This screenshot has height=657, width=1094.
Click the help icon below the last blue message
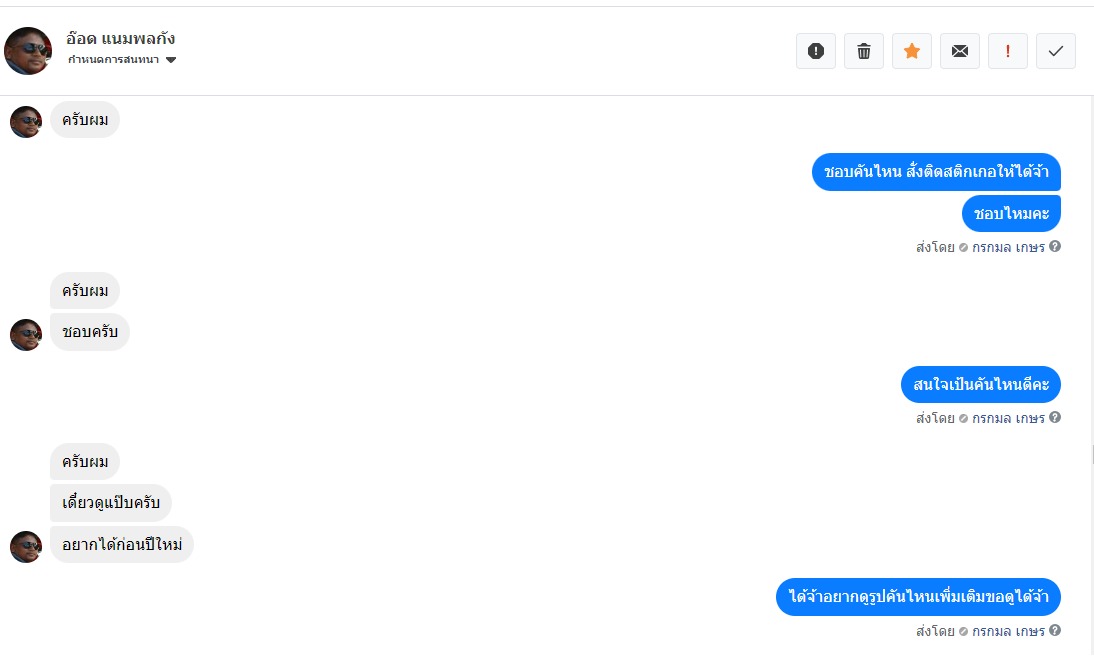coord(1055,631)
